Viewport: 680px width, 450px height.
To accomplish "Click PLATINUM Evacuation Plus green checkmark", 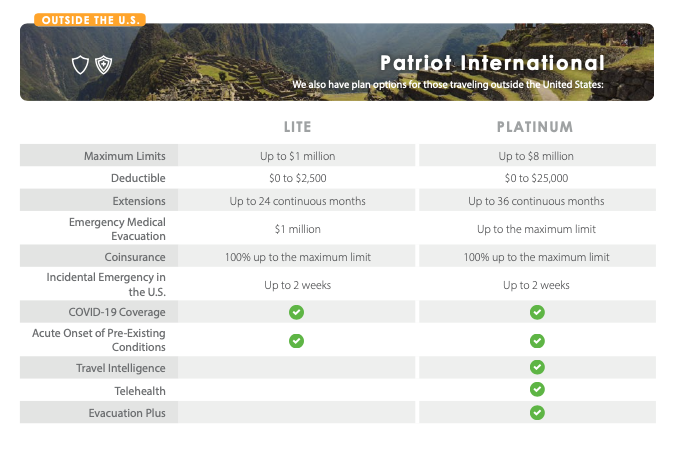I will point(537,412).
